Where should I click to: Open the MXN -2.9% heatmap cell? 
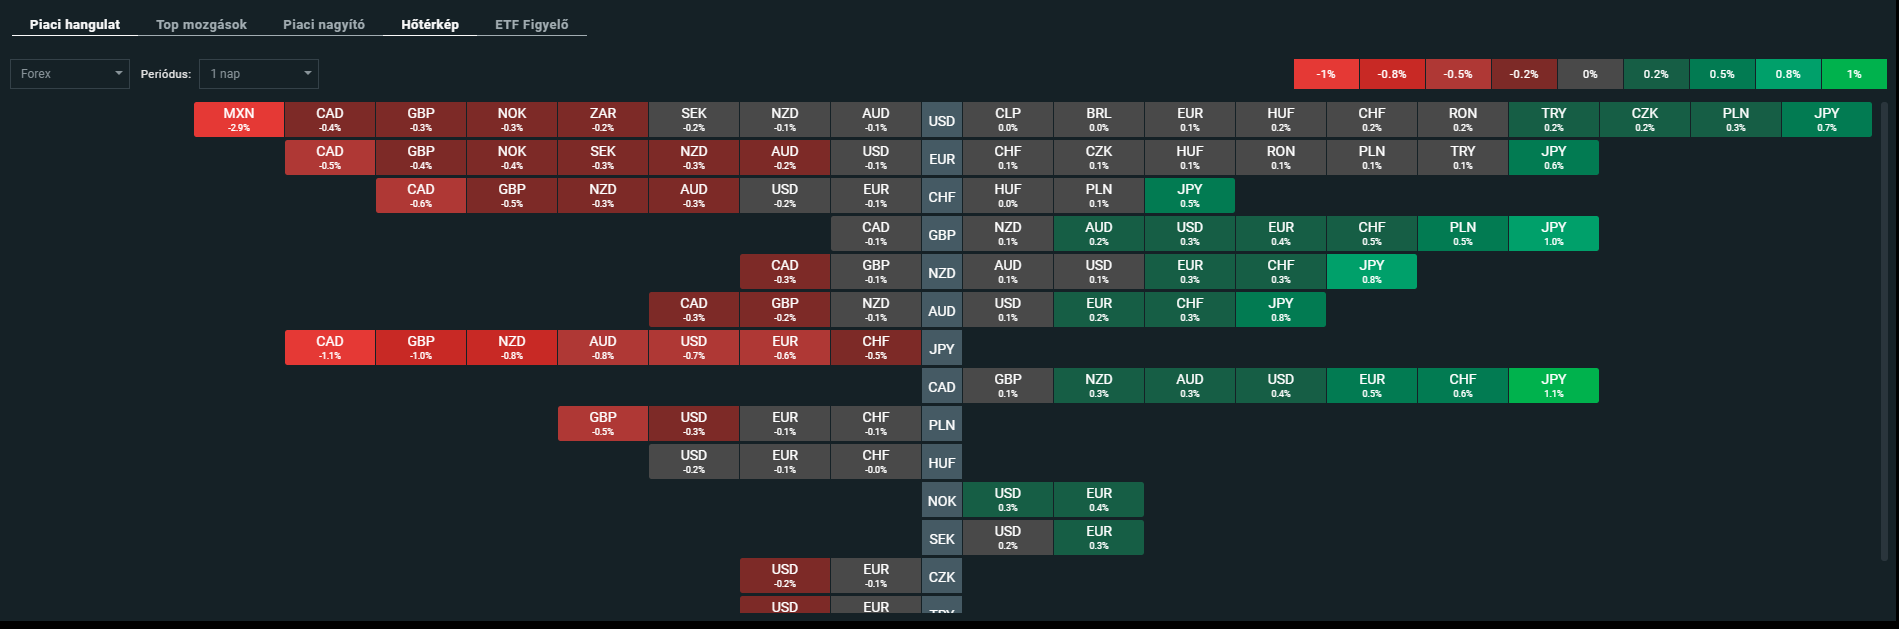[x=239, y=120]
